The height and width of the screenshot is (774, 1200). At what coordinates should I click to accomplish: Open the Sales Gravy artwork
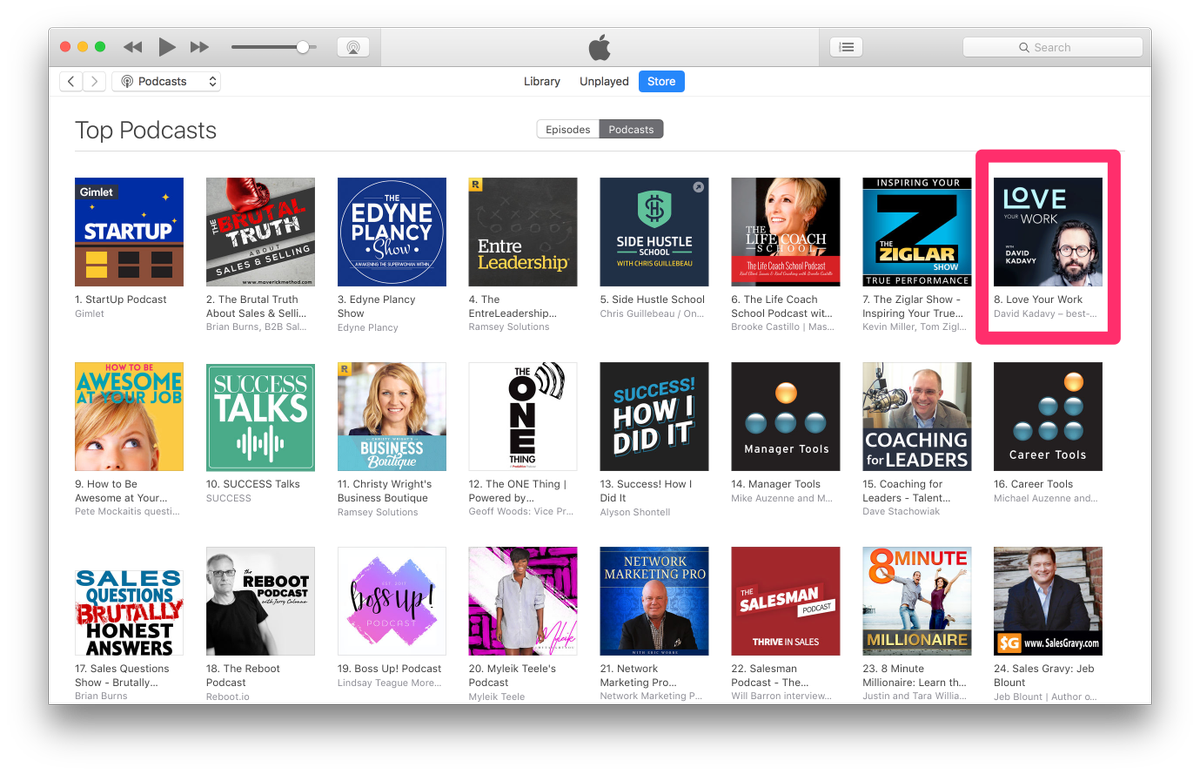click(1048, 601)
